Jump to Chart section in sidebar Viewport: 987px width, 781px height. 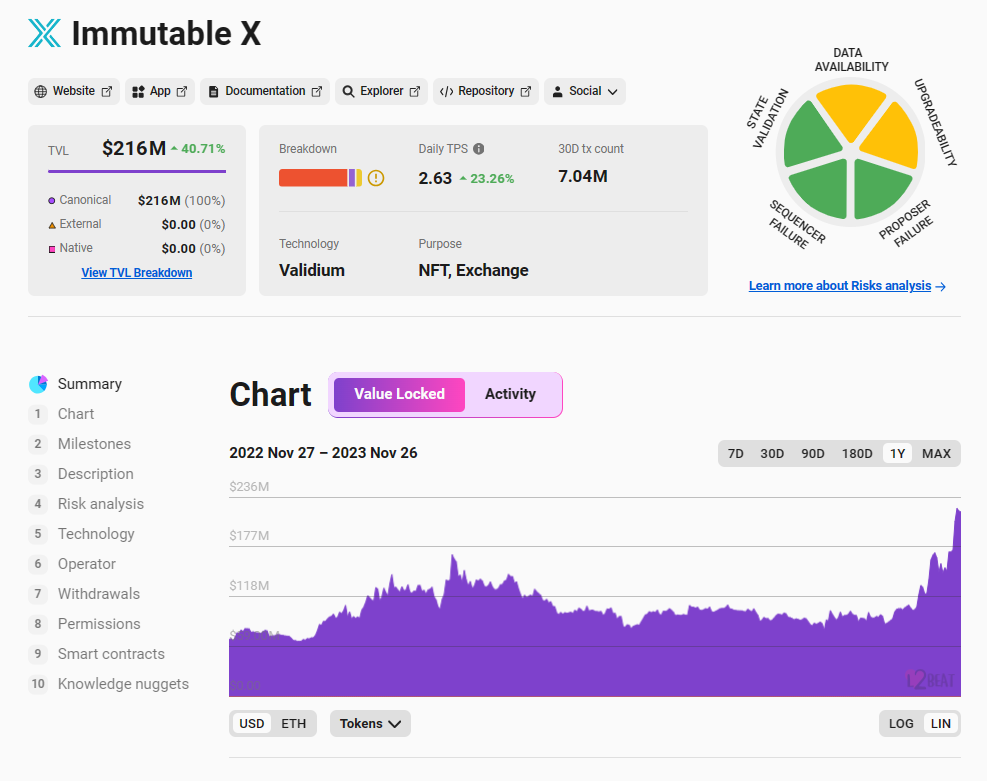[x=62, y=414]
